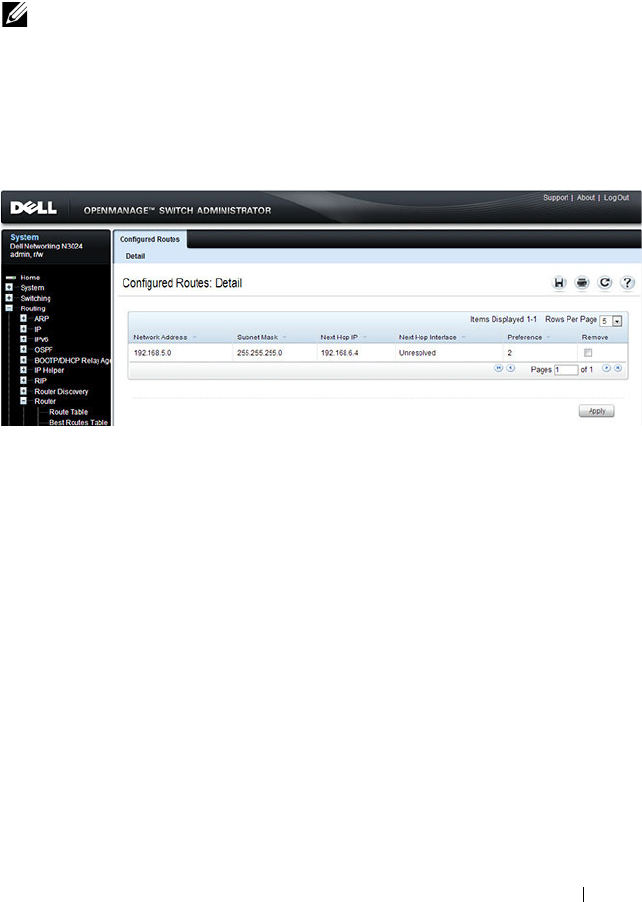The height and width of the screenshot is (902, 642).
Task: Click the Log Out link
Action: click(616, 197)
